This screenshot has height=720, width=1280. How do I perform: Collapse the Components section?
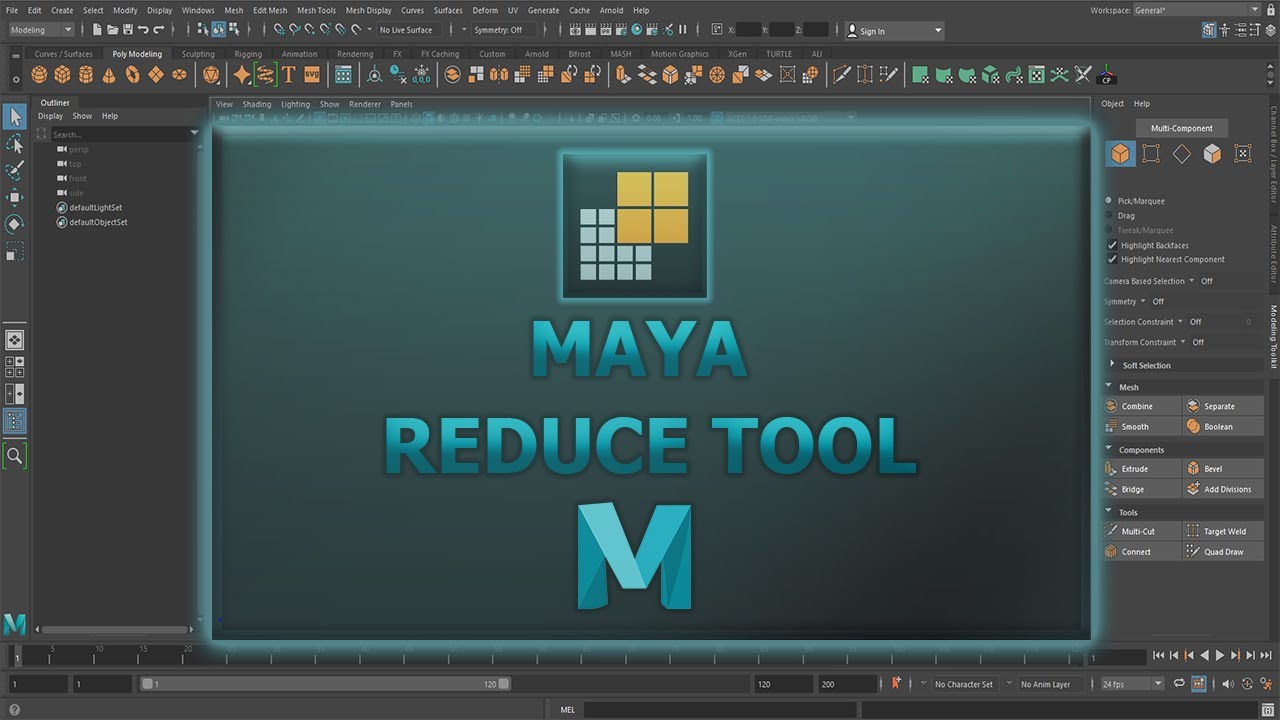point(1109,449)
